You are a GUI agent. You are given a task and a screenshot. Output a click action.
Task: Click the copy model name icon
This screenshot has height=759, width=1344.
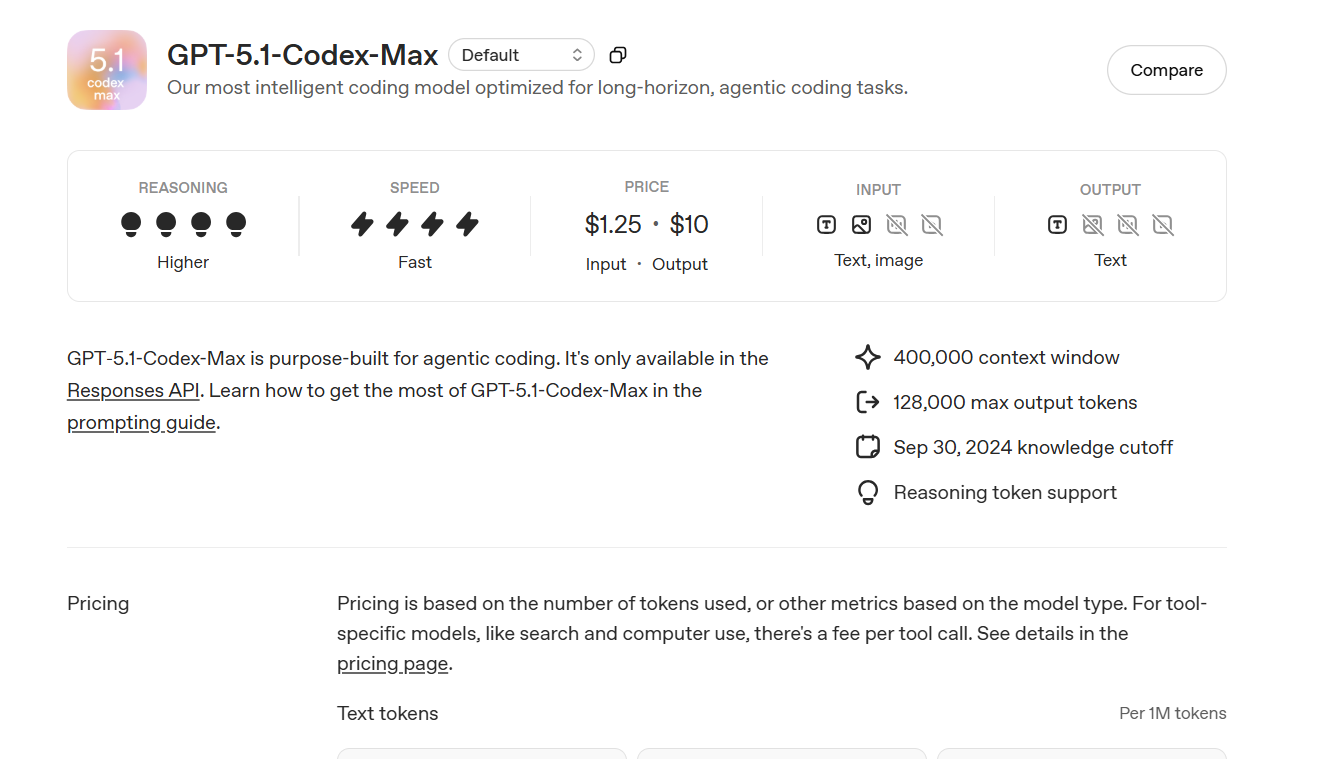click(x=617, y=55)
